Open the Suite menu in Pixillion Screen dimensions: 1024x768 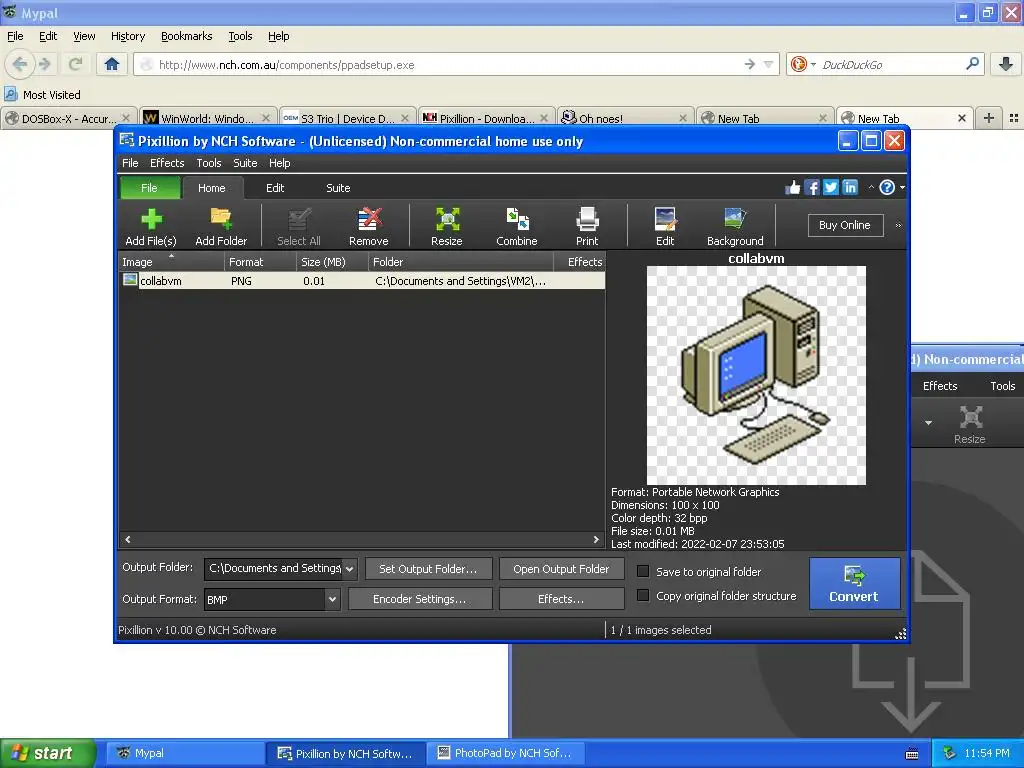click(246, 163)
